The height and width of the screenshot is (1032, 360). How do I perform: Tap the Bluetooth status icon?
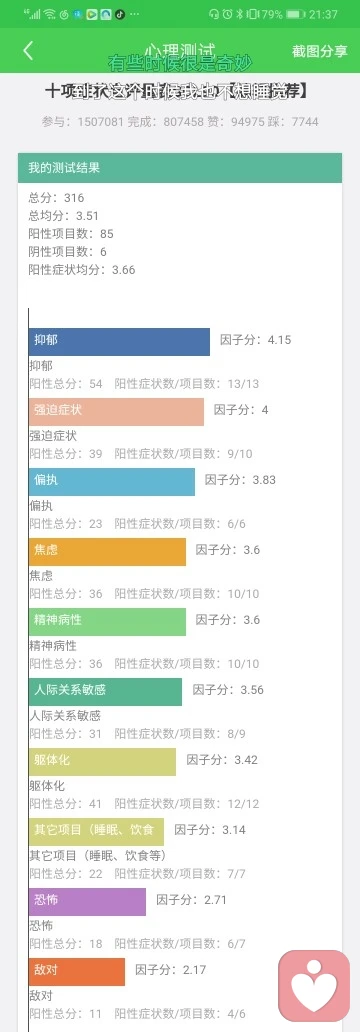(240, 14)
